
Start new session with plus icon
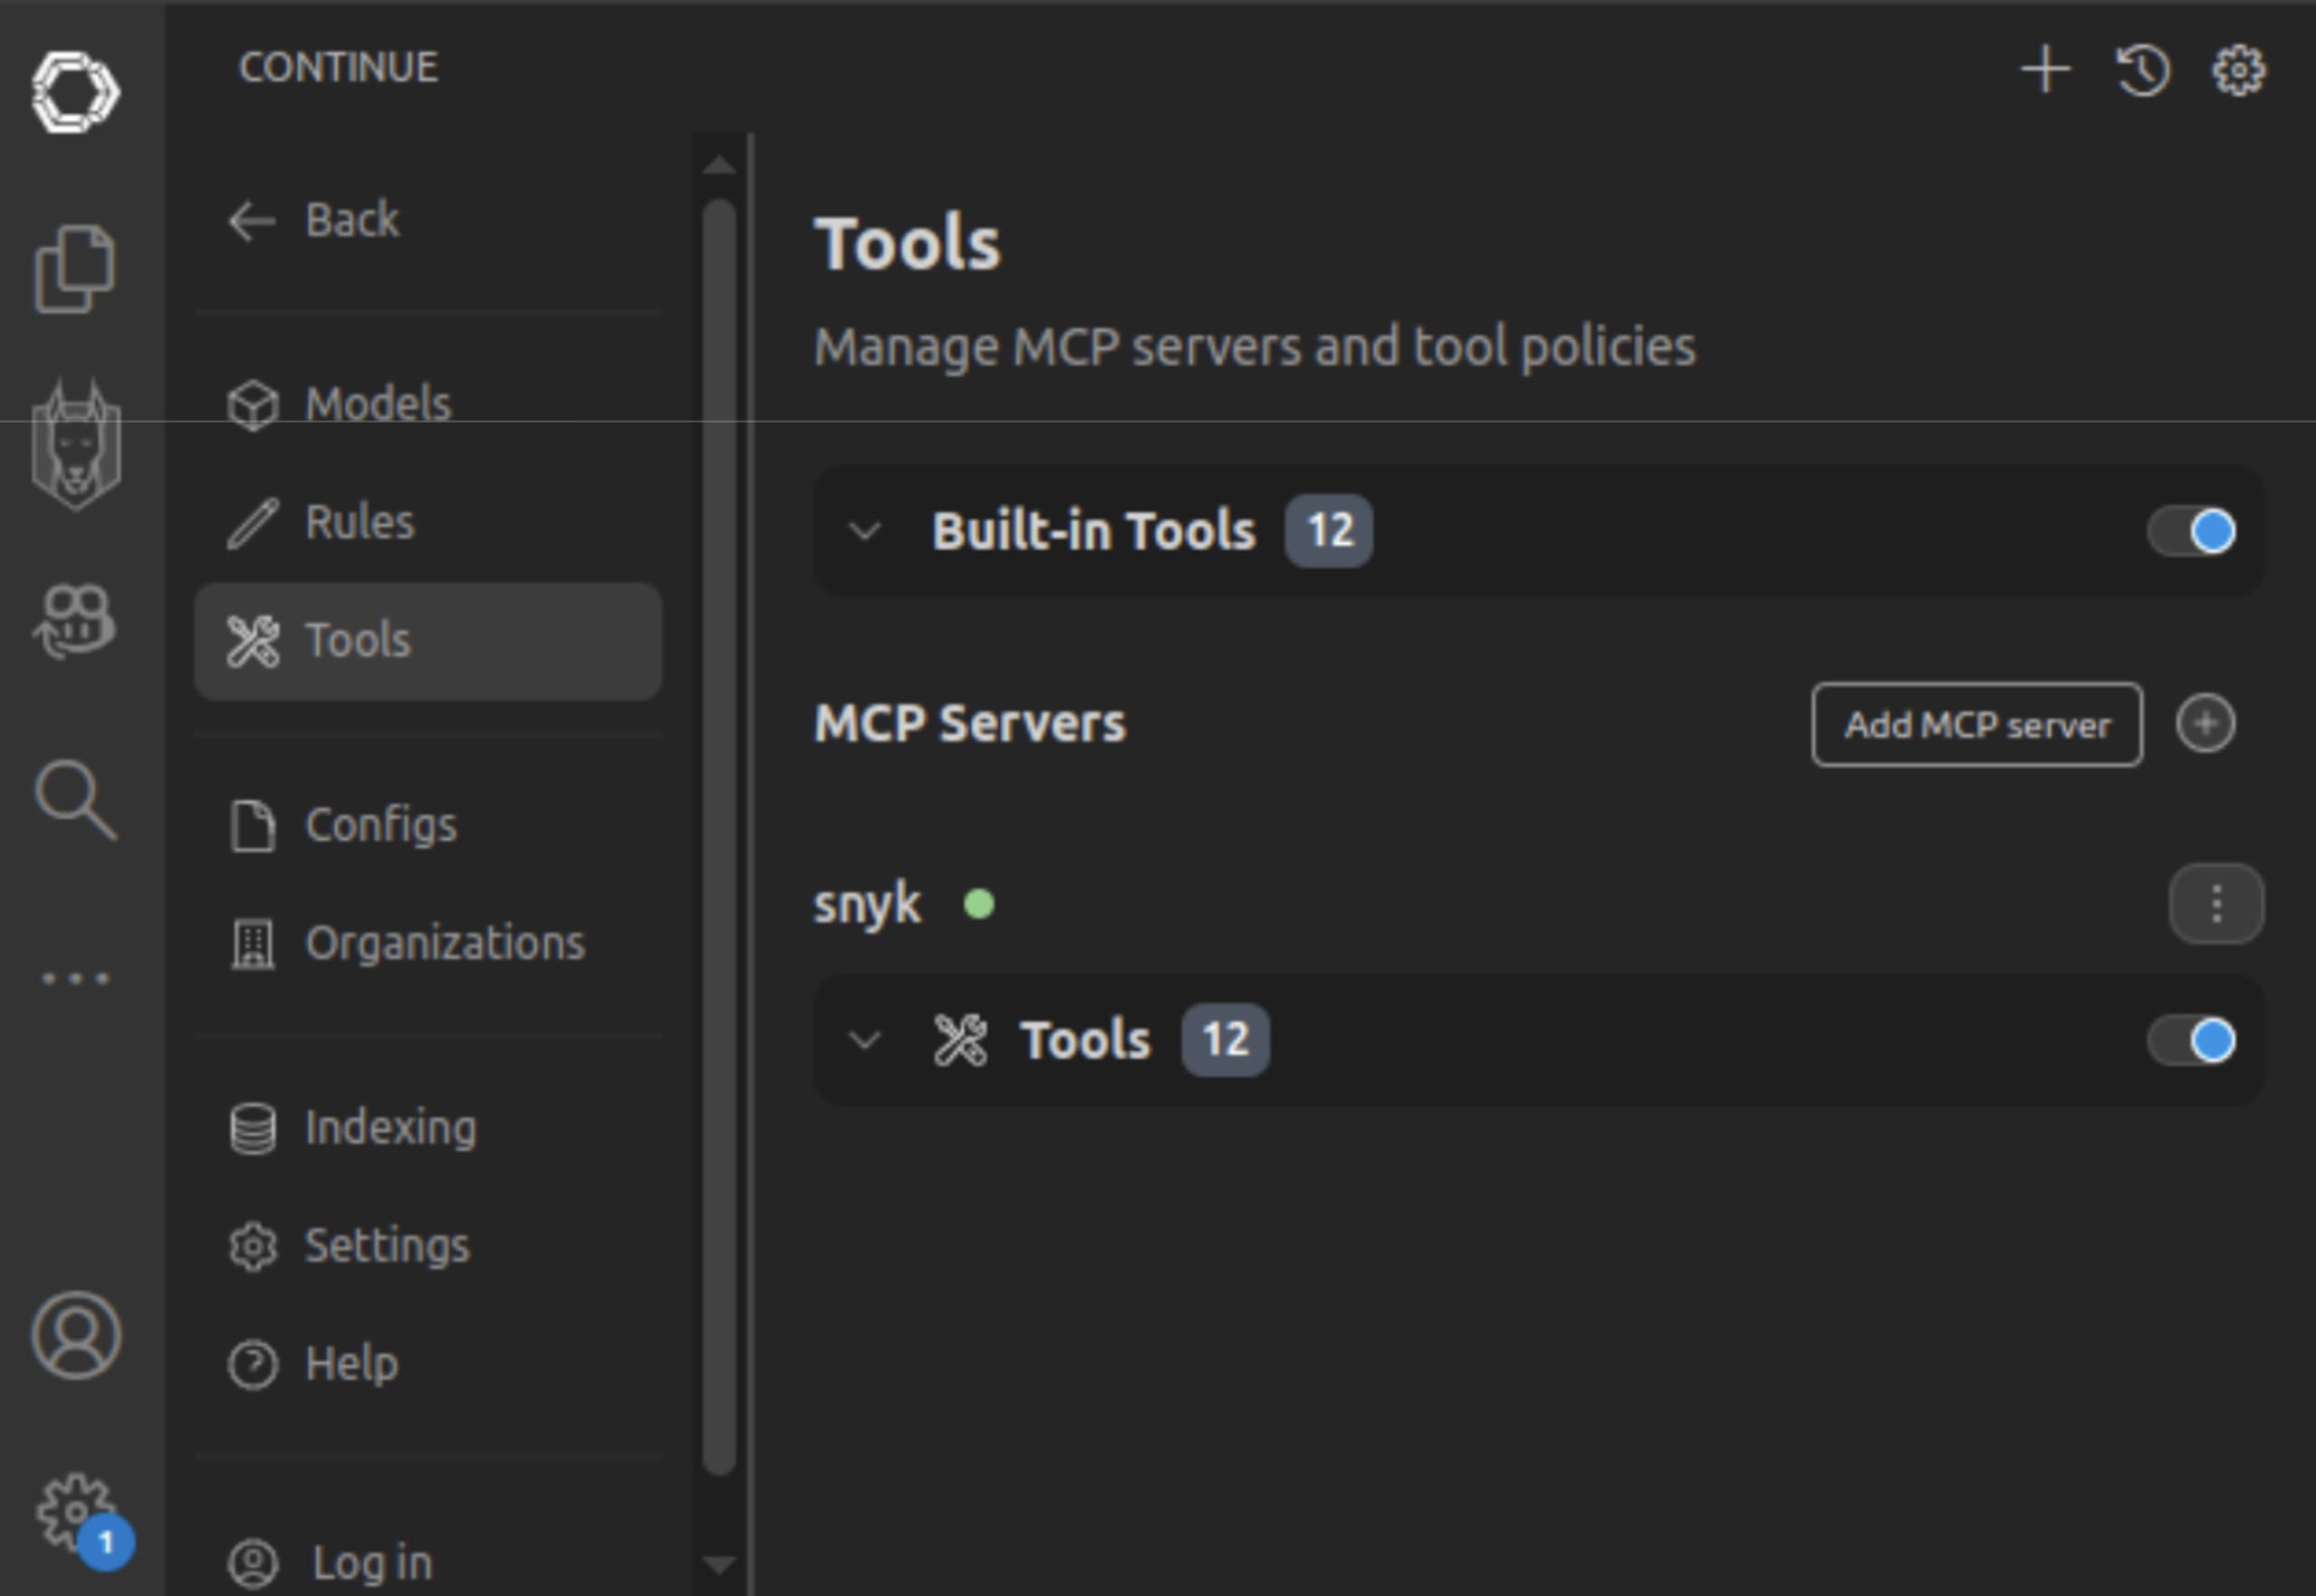pos(2045,70)
